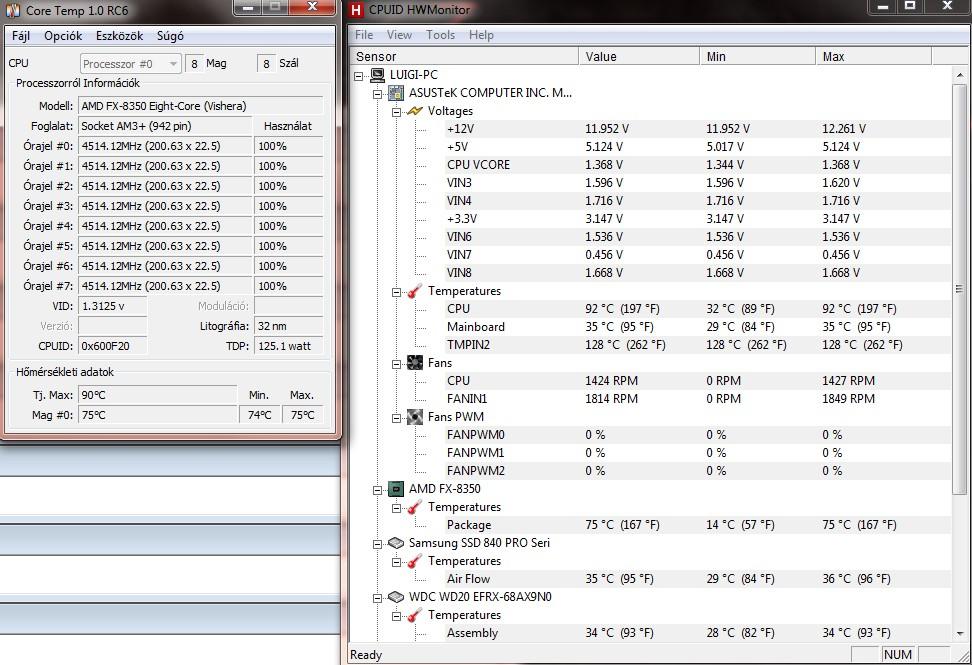Screen dimensions: 972x665
Task: Minimize the Core Temp window
Action: tap(247, 8)
